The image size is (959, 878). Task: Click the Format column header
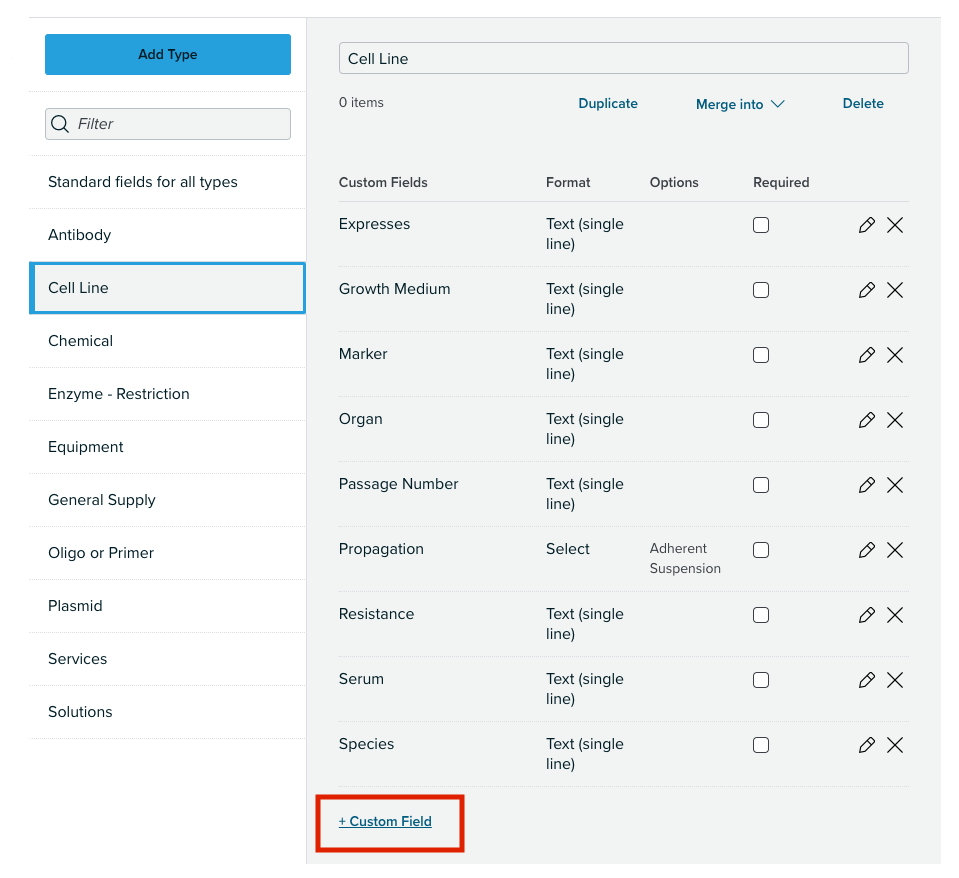[x=568, y=182]
